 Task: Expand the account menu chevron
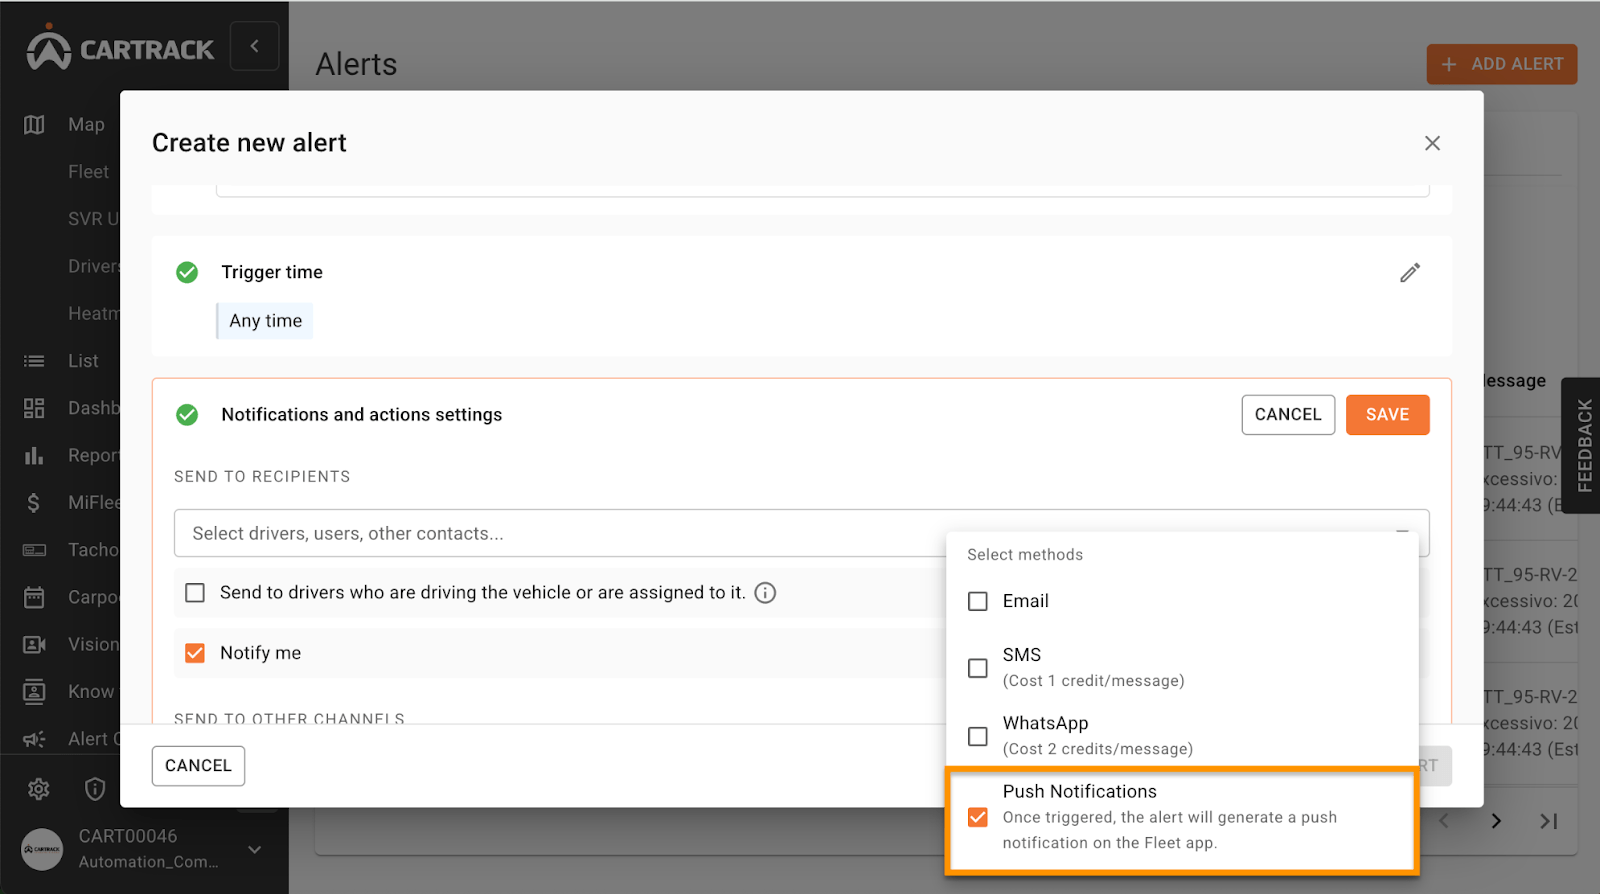tap(255, 849)
